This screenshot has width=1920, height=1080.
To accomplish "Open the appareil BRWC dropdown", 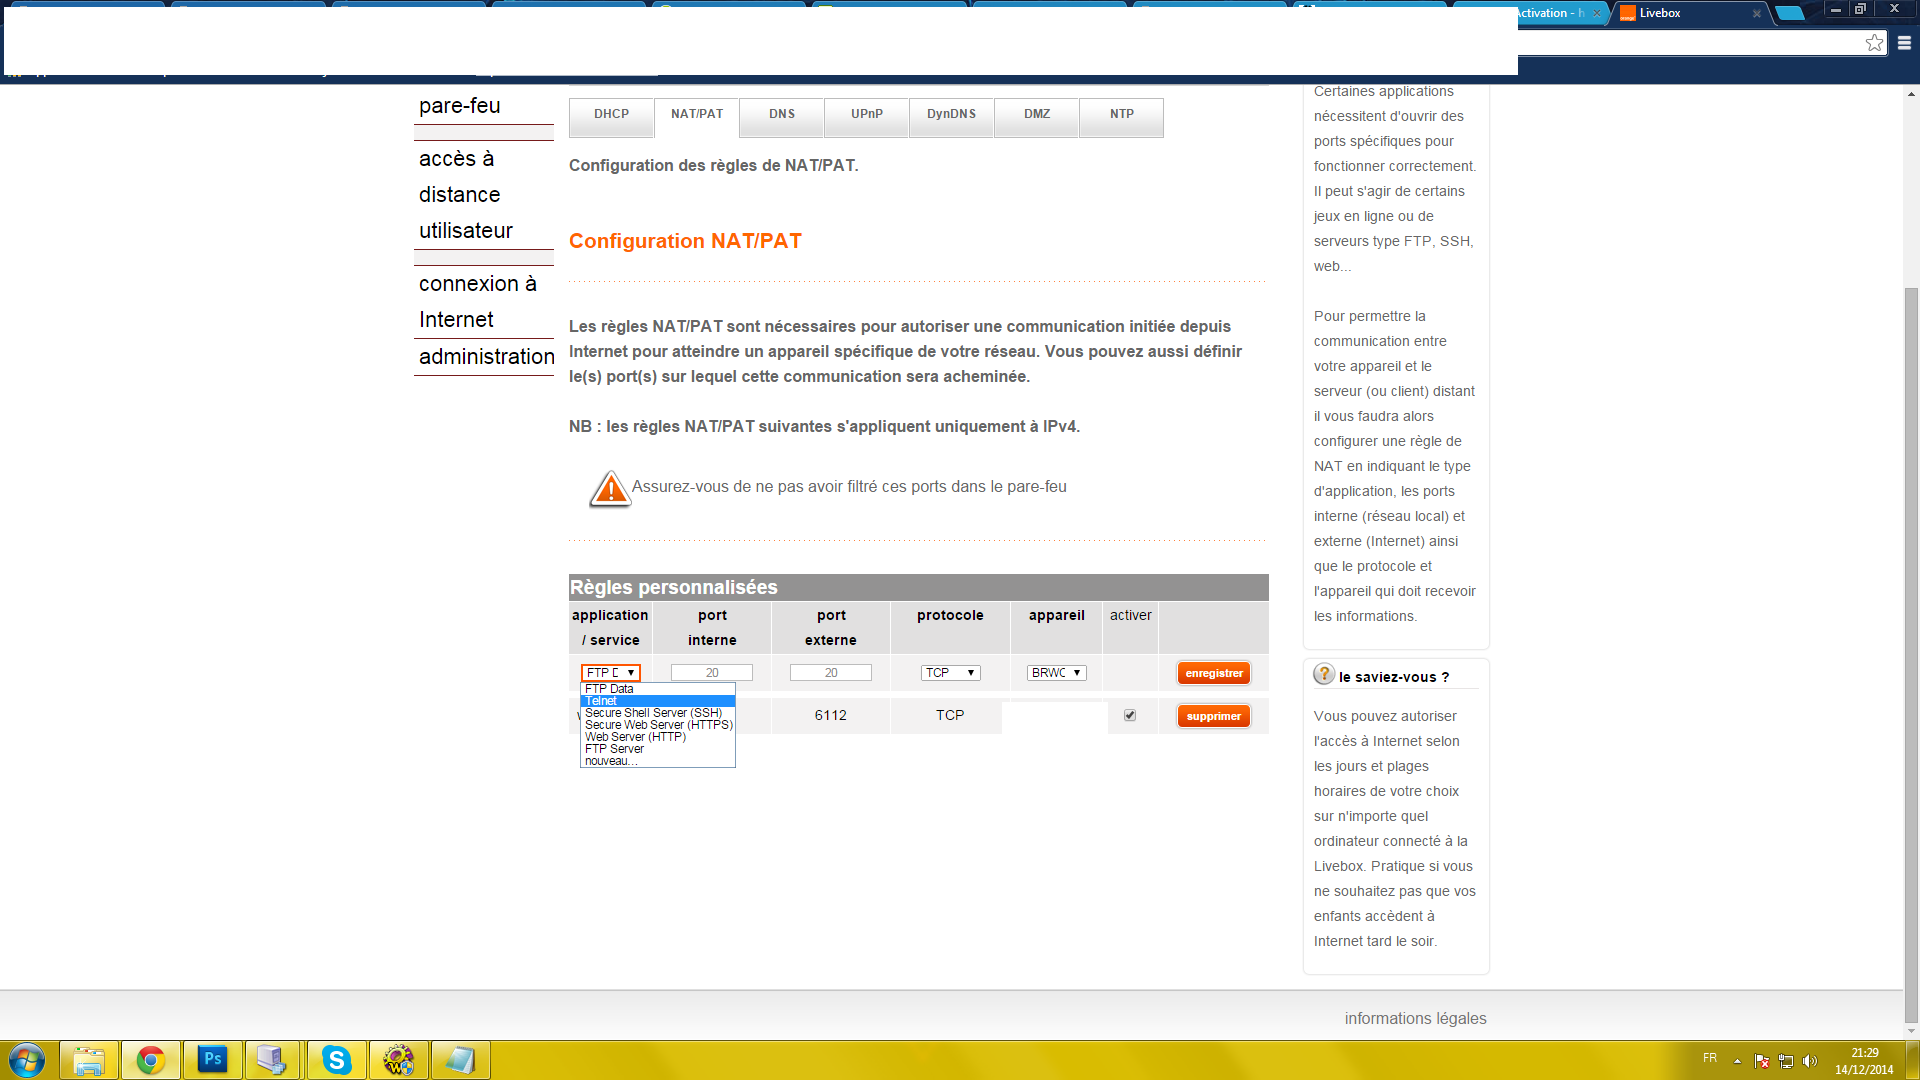I will pos(1056,673).
